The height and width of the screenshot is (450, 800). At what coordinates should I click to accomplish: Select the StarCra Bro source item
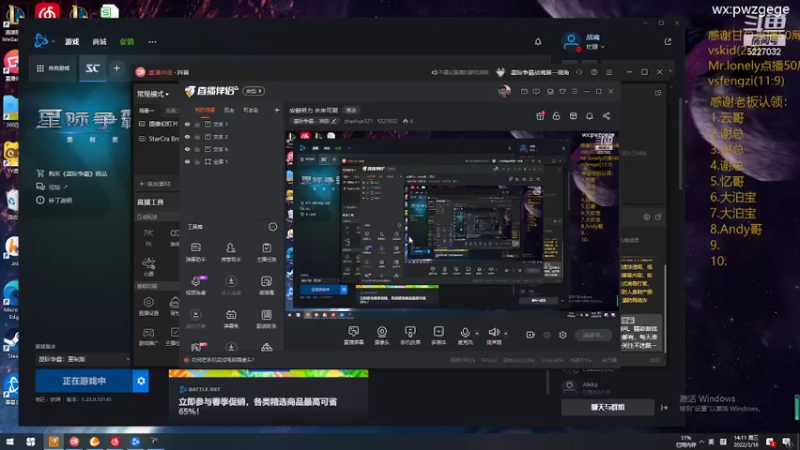pos(159,139)
